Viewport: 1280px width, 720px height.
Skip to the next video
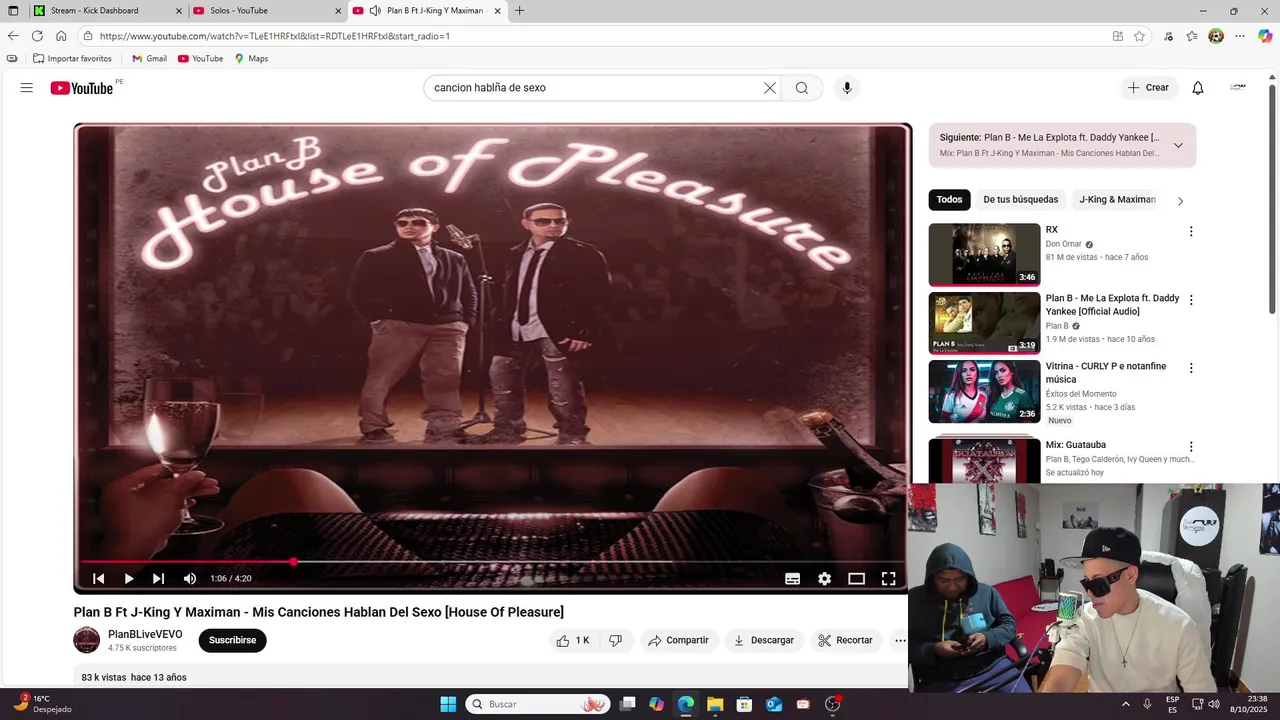pos(158,579)
